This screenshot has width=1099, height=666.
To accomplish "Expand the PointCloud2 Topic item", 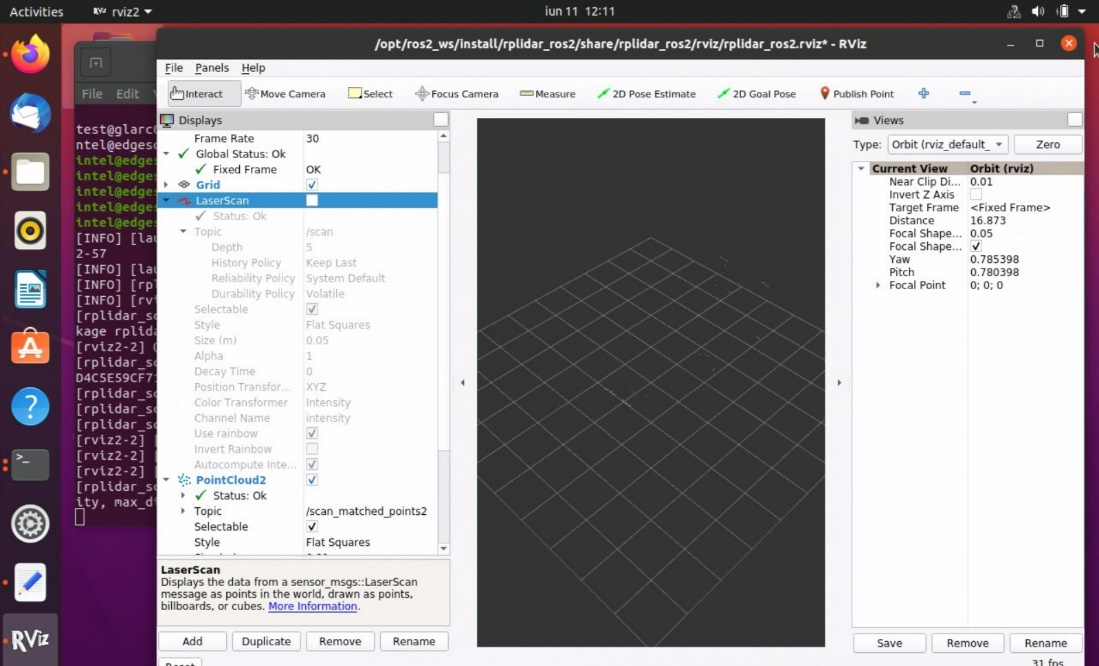I will [x=183, y=511].
